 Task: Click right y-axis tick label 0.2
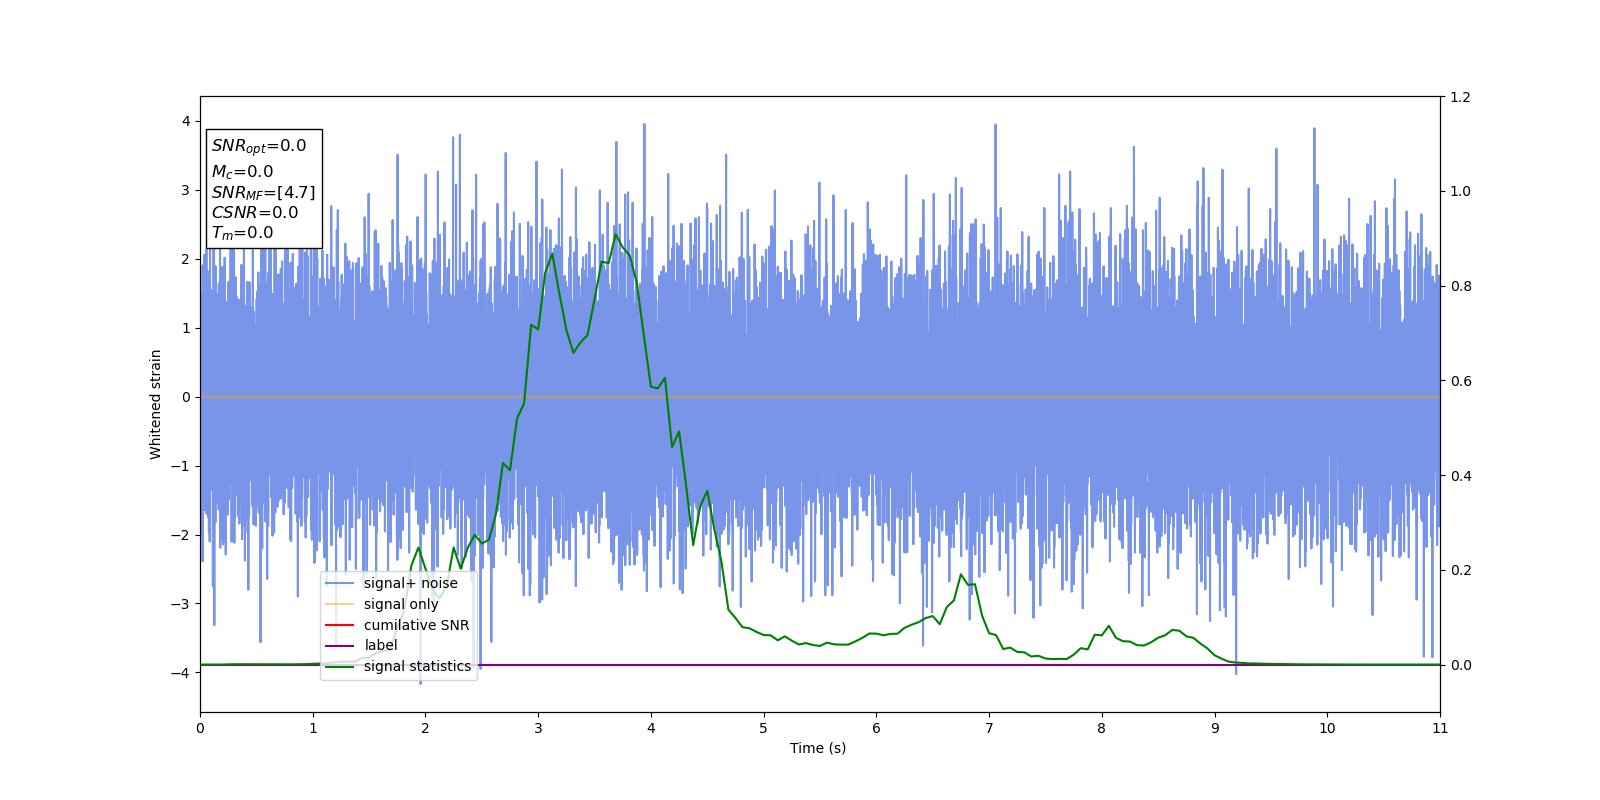tap(1461, 570)
